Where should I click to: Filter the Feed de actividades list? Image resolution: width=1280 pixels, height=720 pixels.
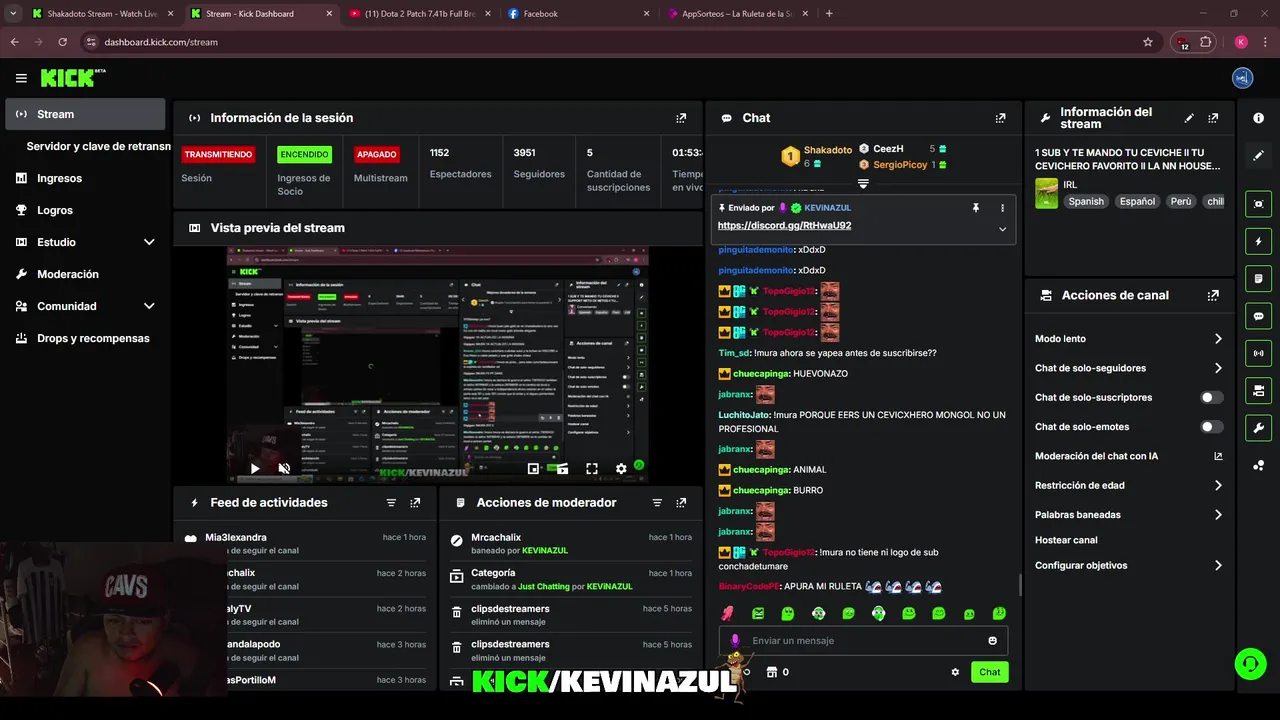(391, 503)
